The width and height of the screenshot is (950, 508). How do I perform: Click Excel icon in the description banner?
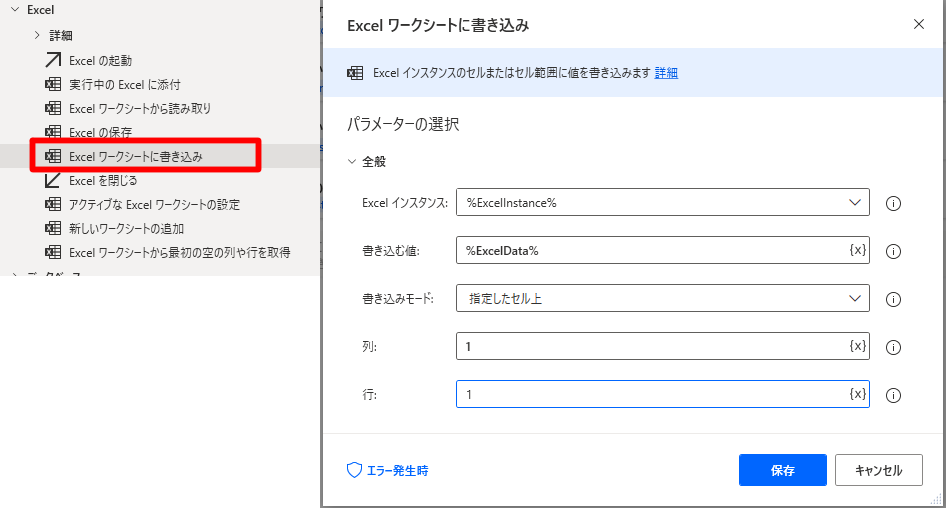click(x=355, y=73)
